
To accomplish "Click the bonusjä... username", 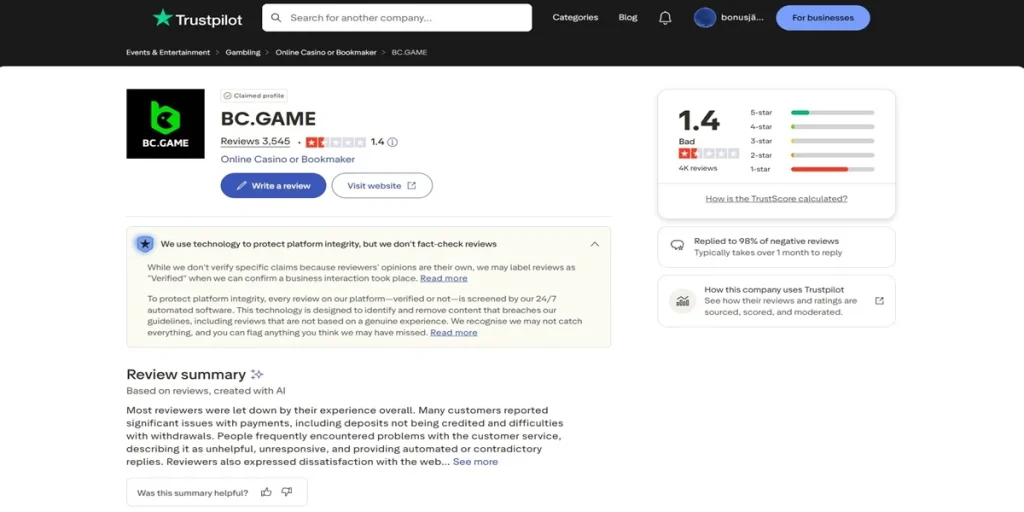I will point(742,18).
